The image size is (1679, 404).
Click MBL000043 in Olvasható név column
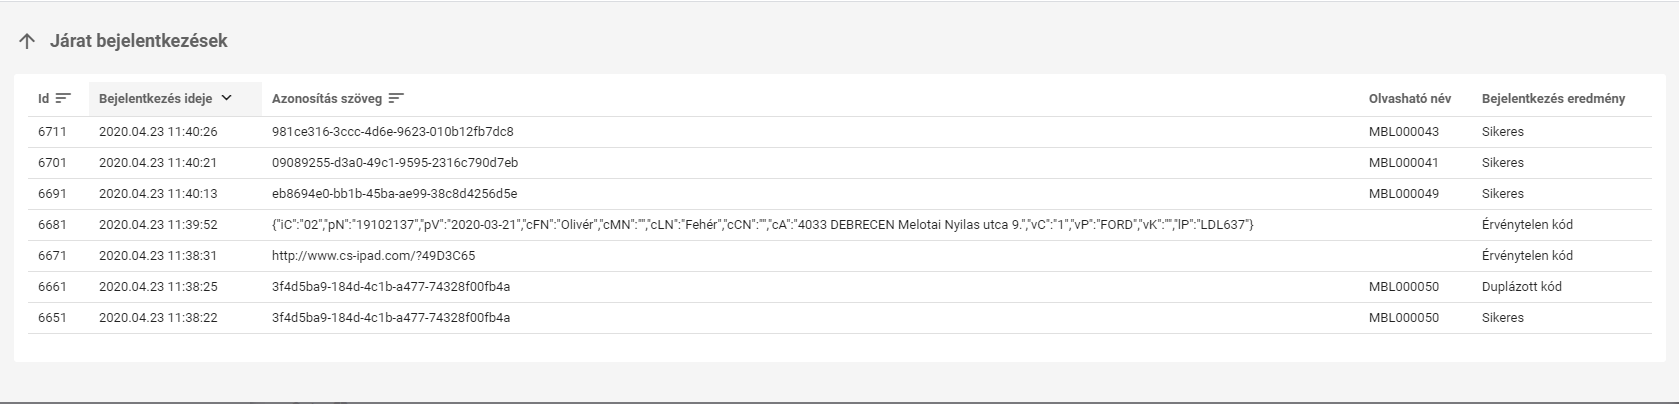(1403, 132)
